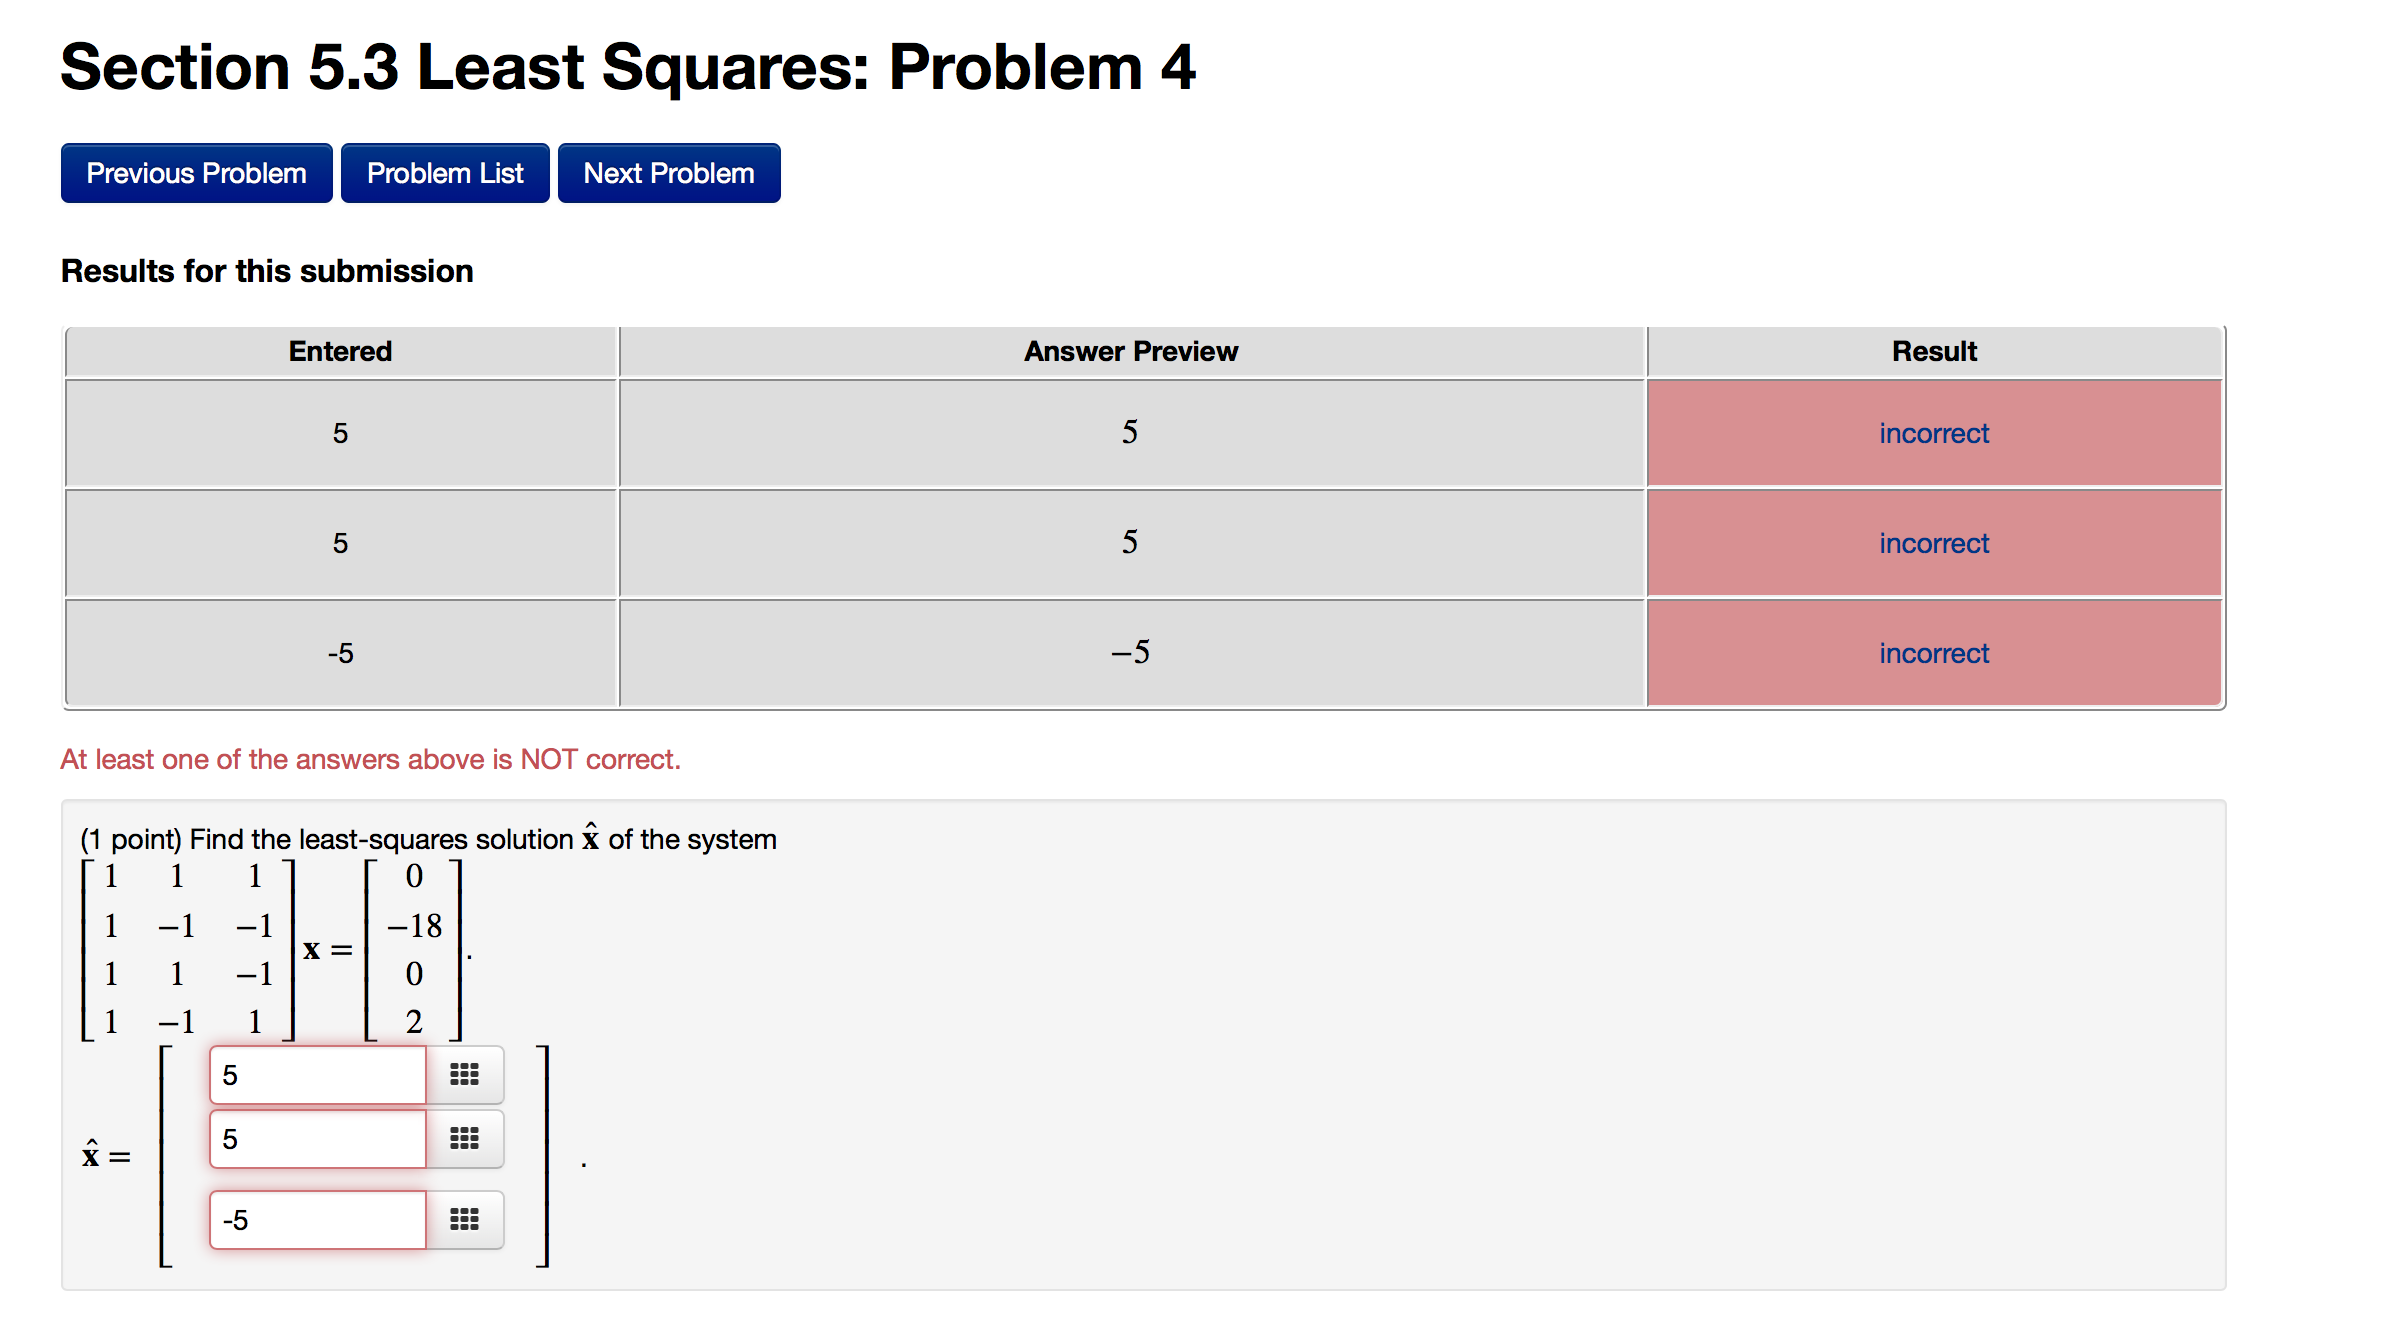The image size is (2384, 1332).
Task: Click the 'Entered' column header
Action: coord(340,351)
